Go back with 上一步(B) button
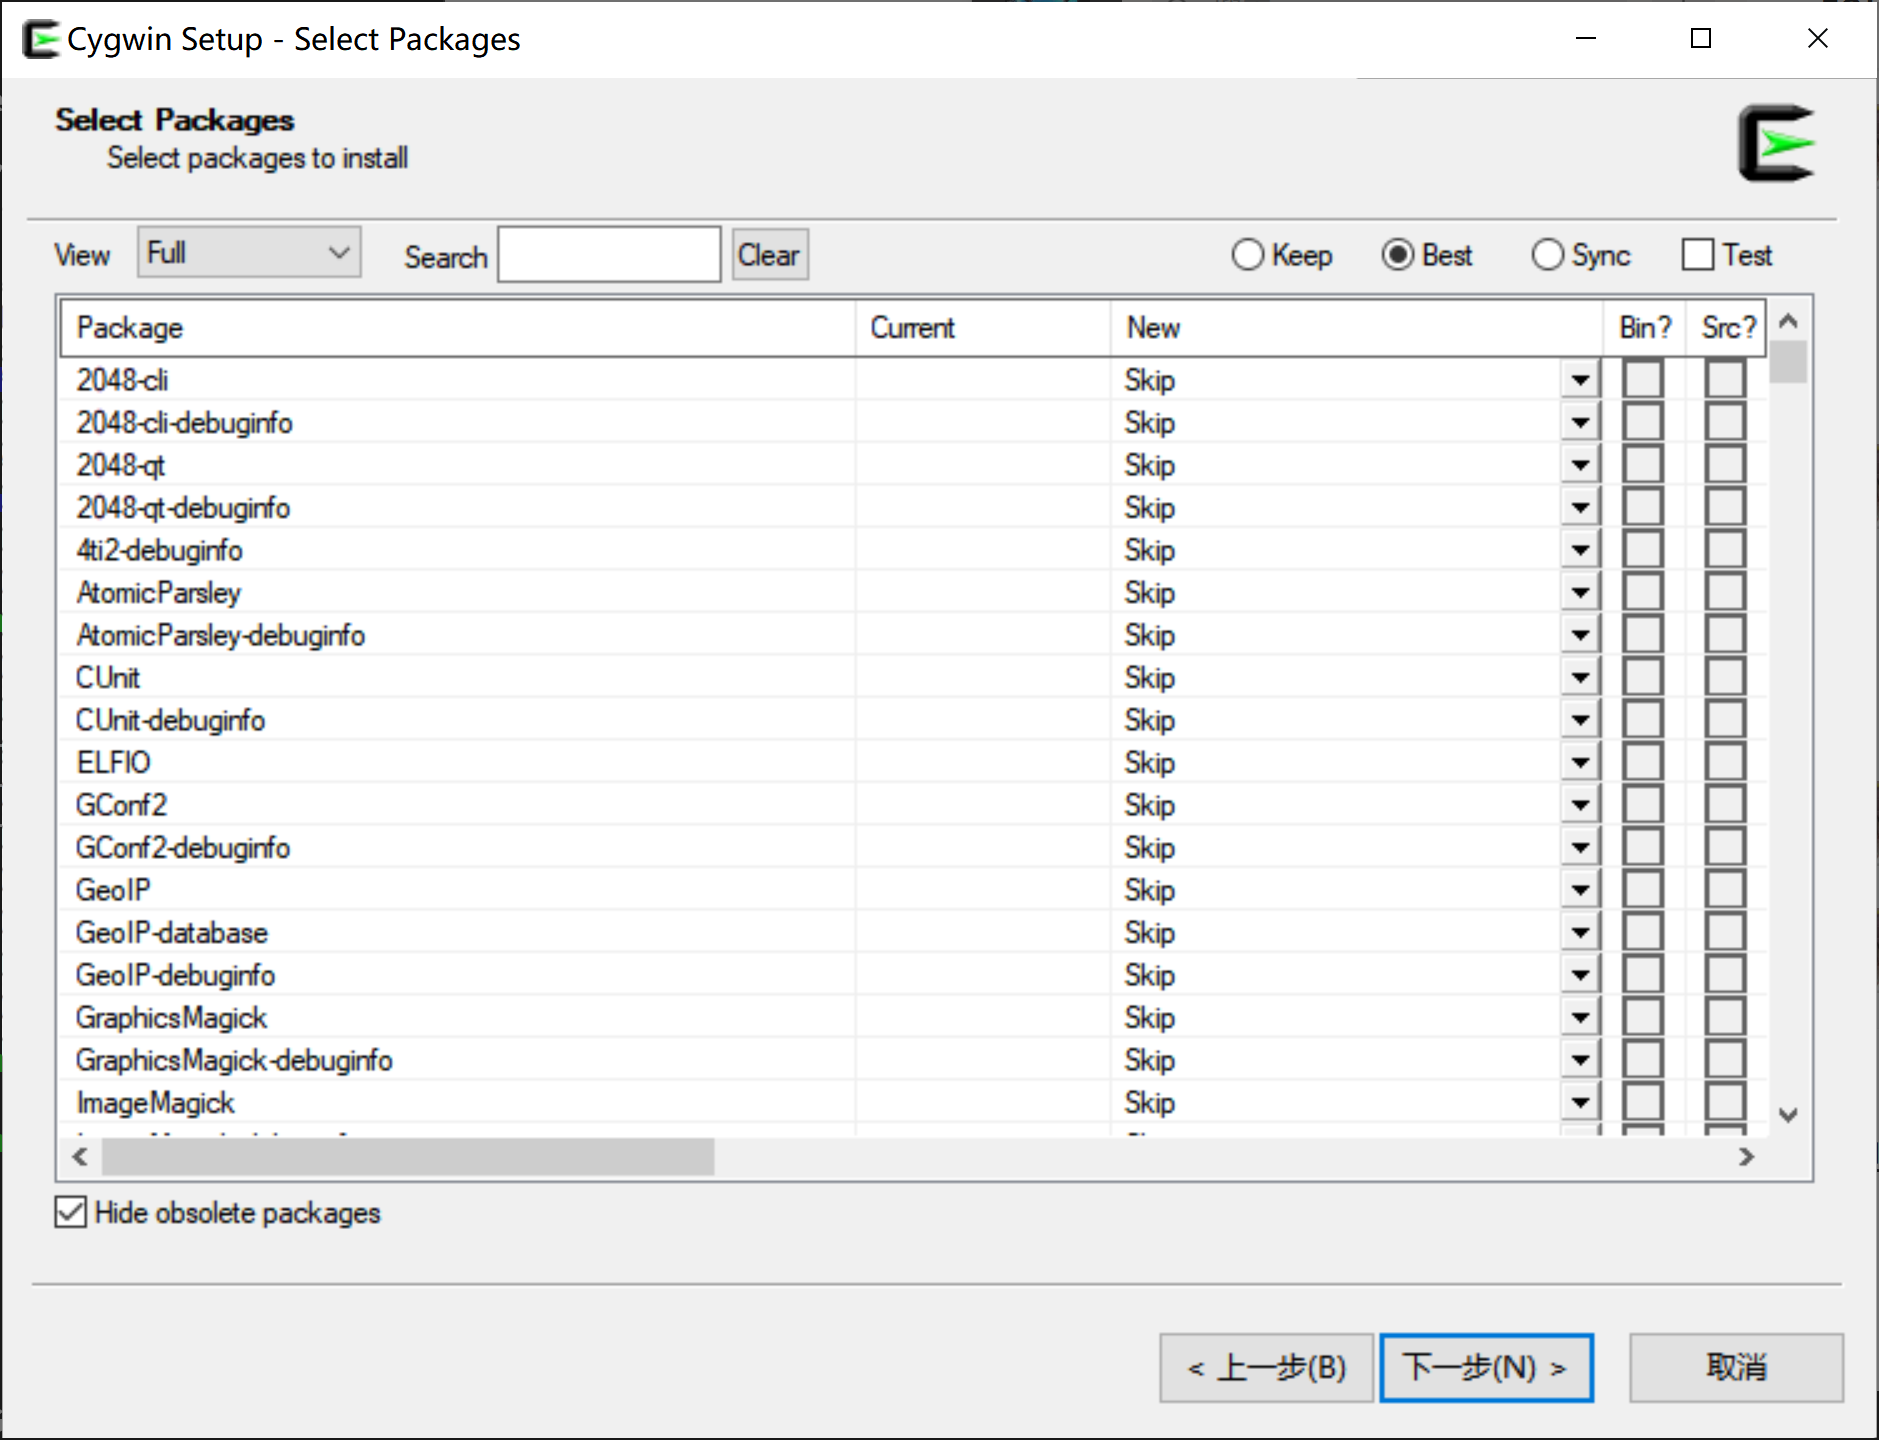The width and height of the screenshot is (1879, 1440). [x=1266, y=1367]
